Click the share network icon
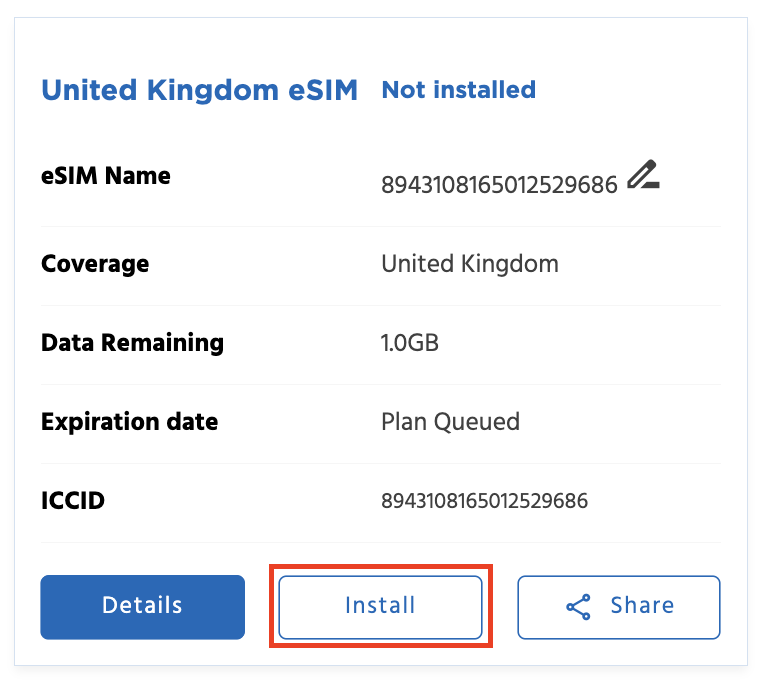Image resolution: width=764 pixels, height=682 pixels. tap(578, 607)
